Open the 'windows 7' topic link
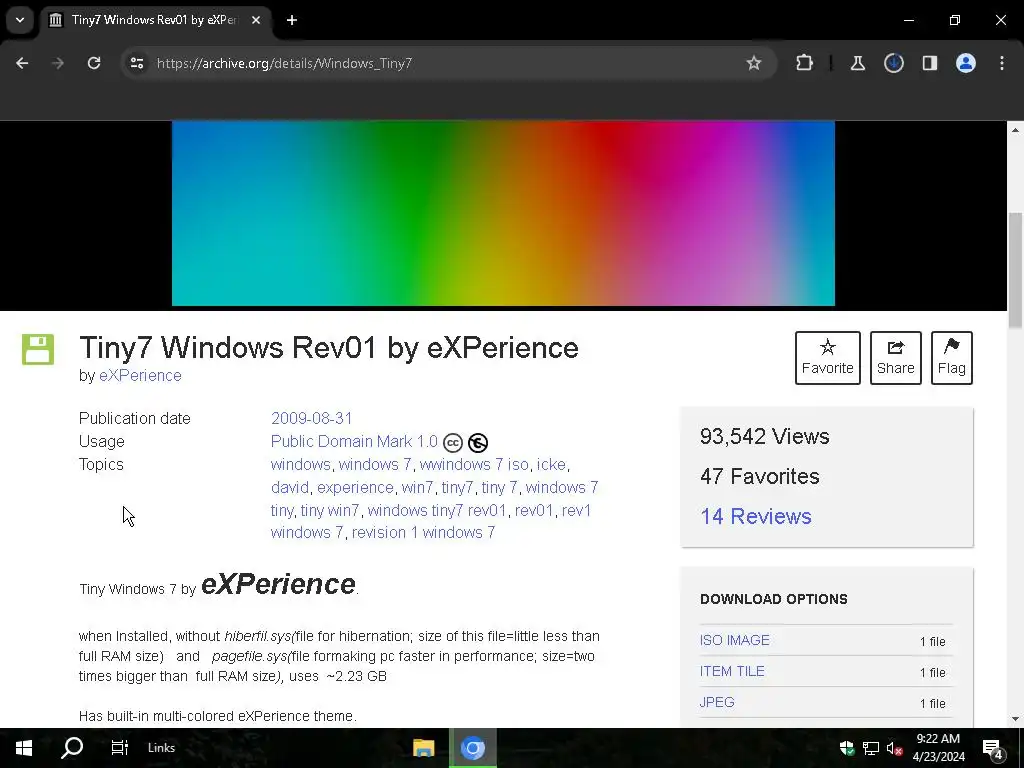This screenshot has width=1024, height=768. (x=375, y=464)
